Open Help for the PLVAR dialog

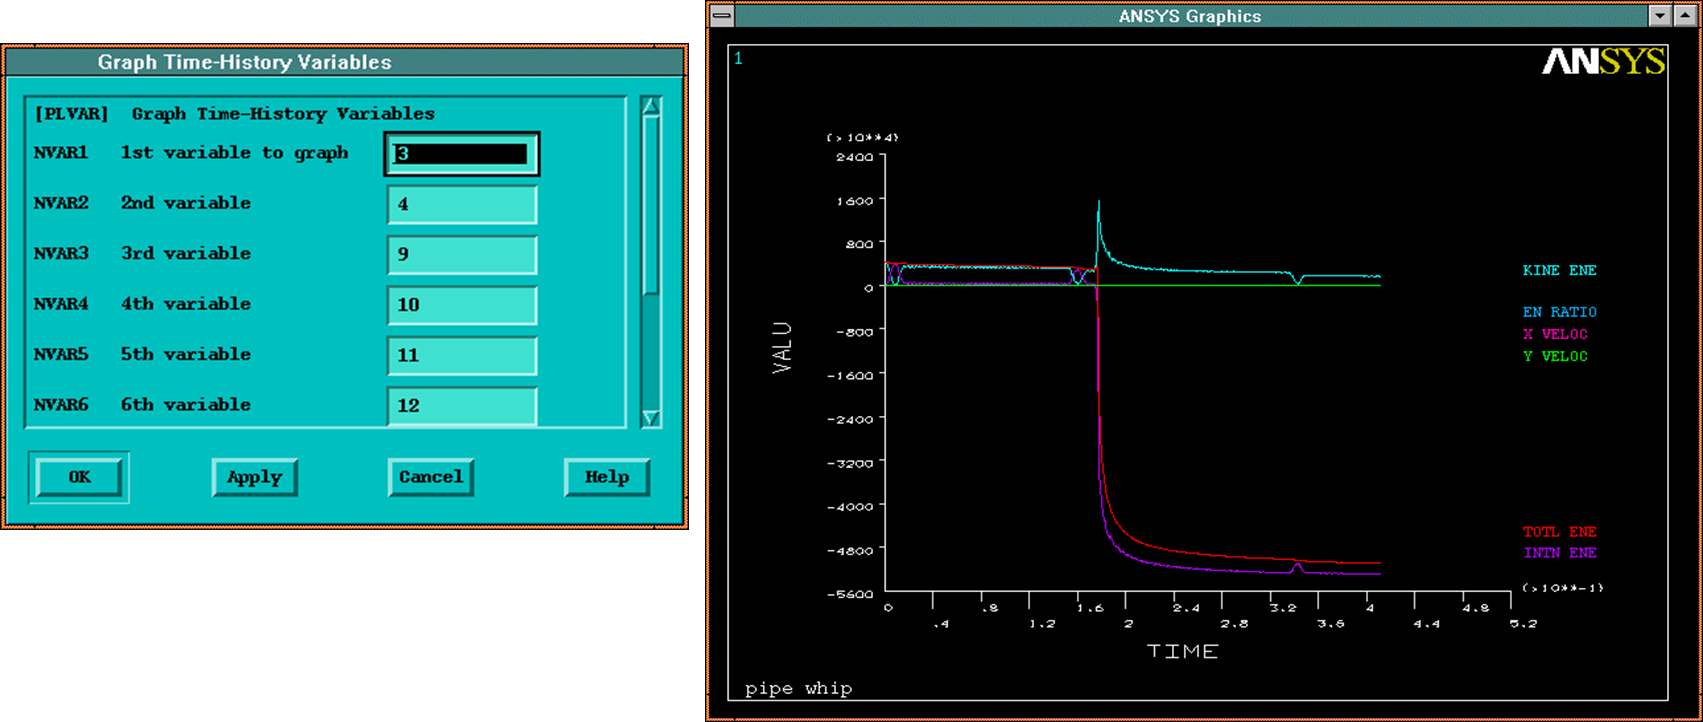(607, 477)
